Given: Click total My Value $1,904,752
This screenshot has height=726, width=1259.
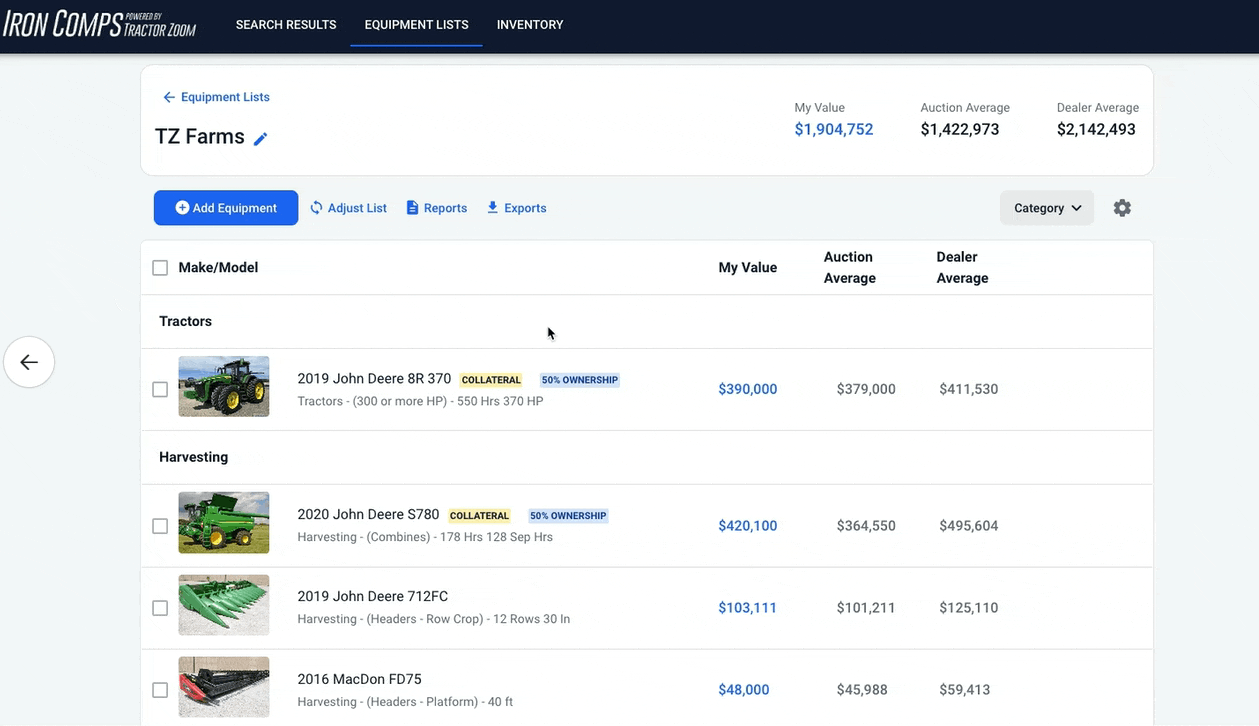Looking at the screenshot, I should pyautogui.click(x=834, y=129).
